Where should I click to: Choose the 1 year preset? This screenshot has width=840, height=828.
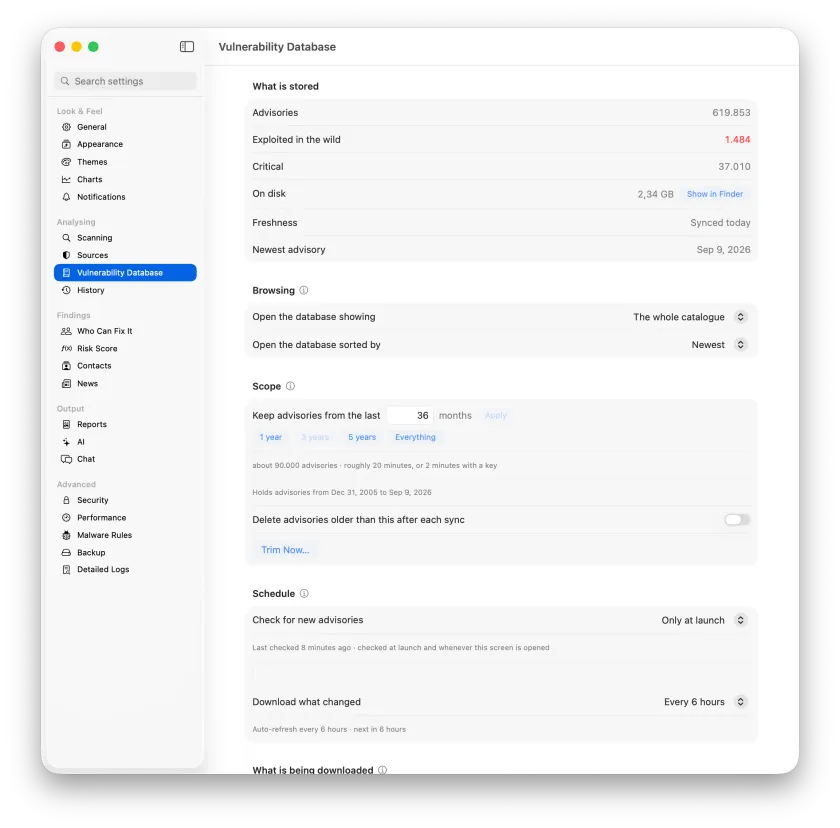271,437
